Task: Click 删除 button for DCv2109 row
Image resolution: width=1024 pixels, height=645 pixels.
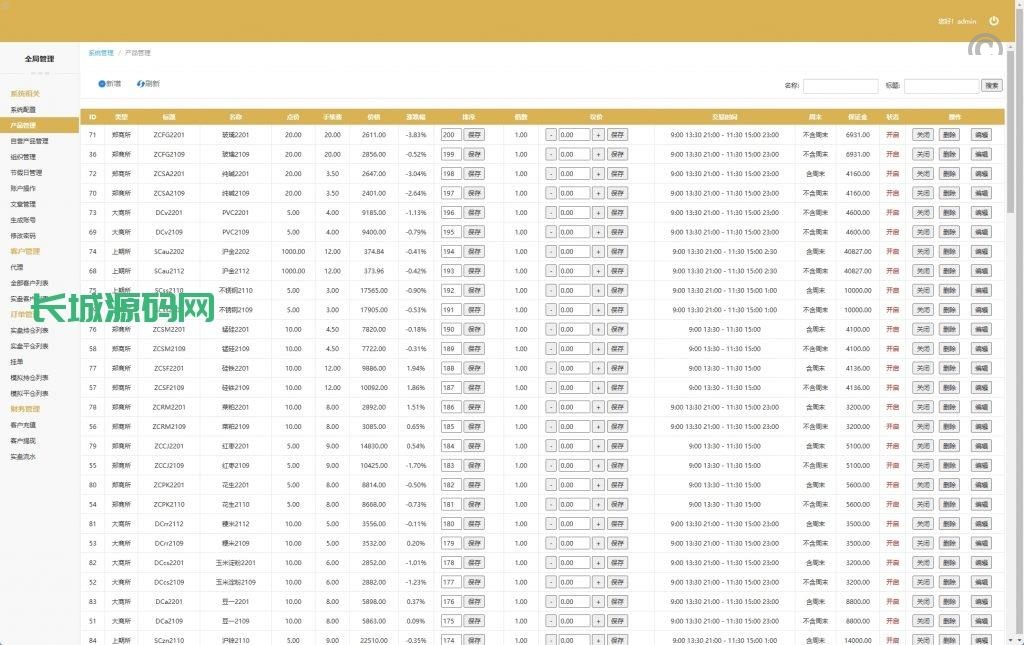Action: click(x=950, y=232)
